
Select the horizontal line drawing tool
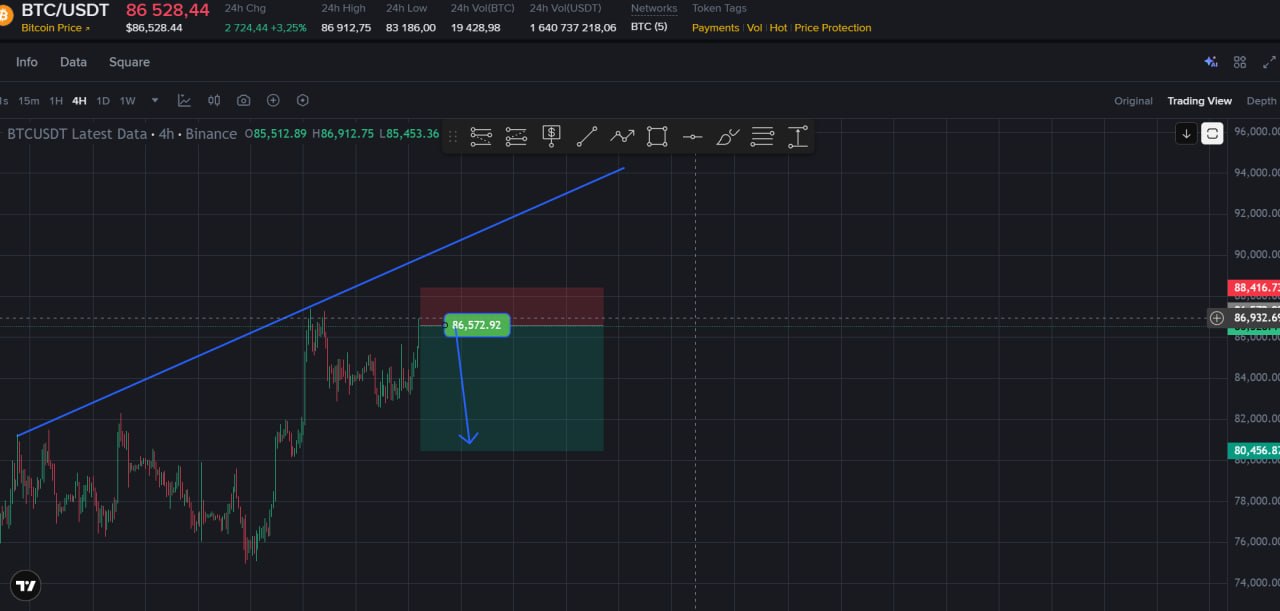tap(692, 137)
